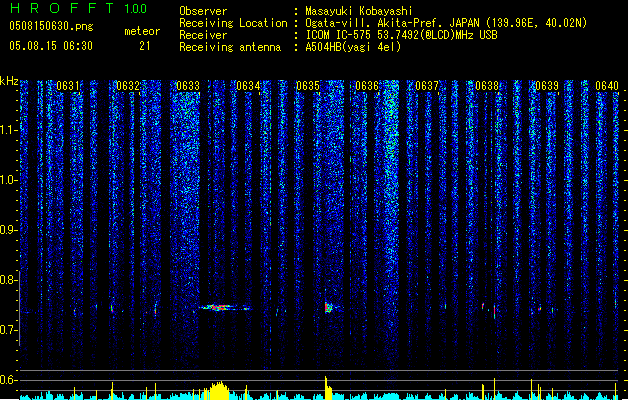This screenshot has height=400, width=629.
Task: Click the tall yellow intensity spike at 0635
Action: (327, 388)
